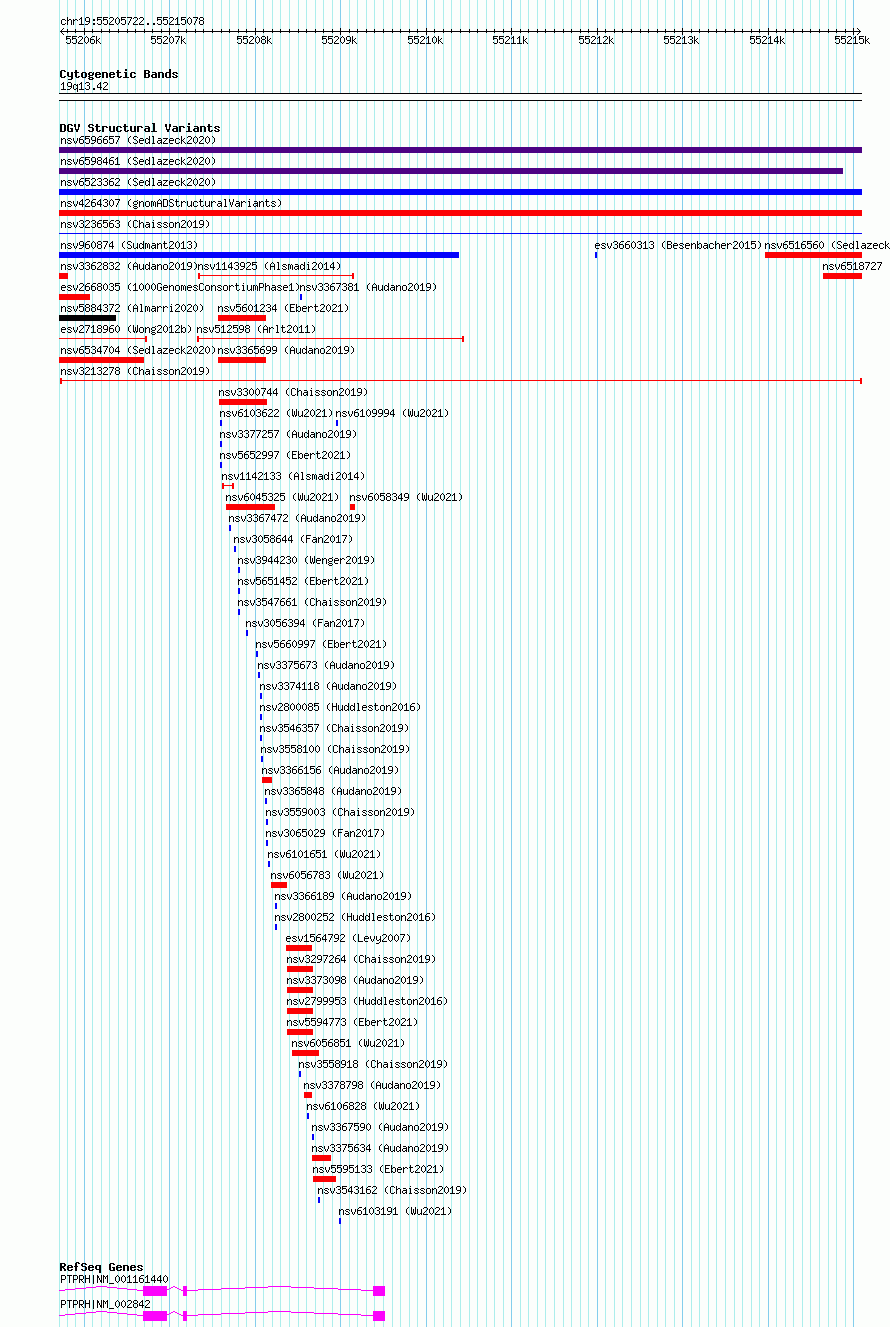This screenshot has height=1327, width=890.
Task: Click the 55206k ruler tick label
Action: pos(82,40)
